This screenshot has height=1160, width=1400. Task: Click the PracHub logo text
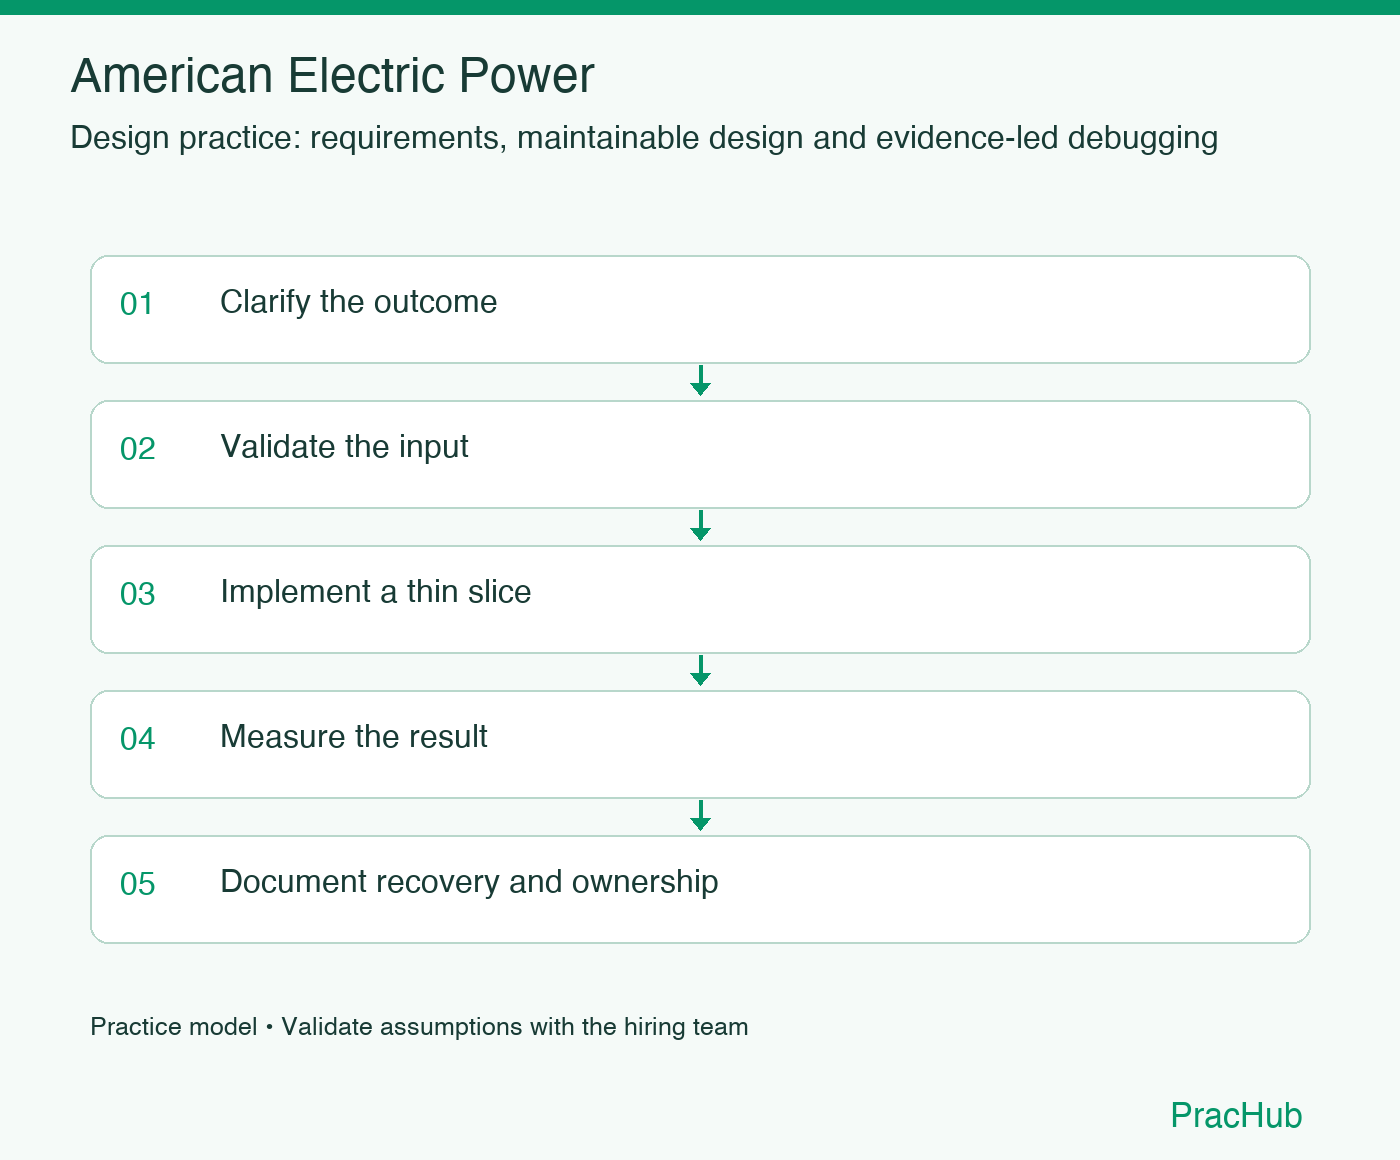pyautogui.click(x=1236, y=1115)
